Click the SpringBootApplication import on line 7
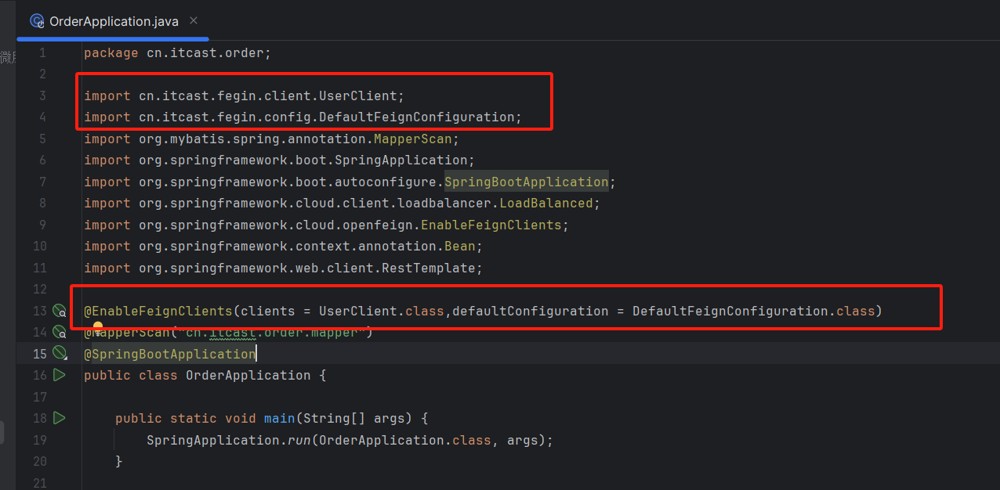 click(x=526, y=182)
